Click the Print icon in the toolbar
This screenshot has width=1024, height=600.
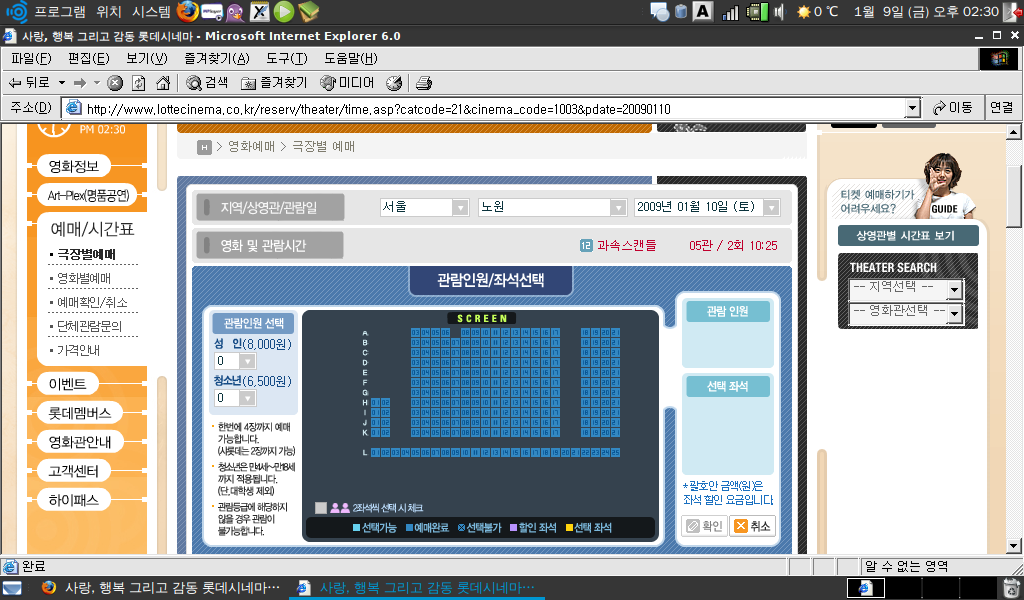424,83
